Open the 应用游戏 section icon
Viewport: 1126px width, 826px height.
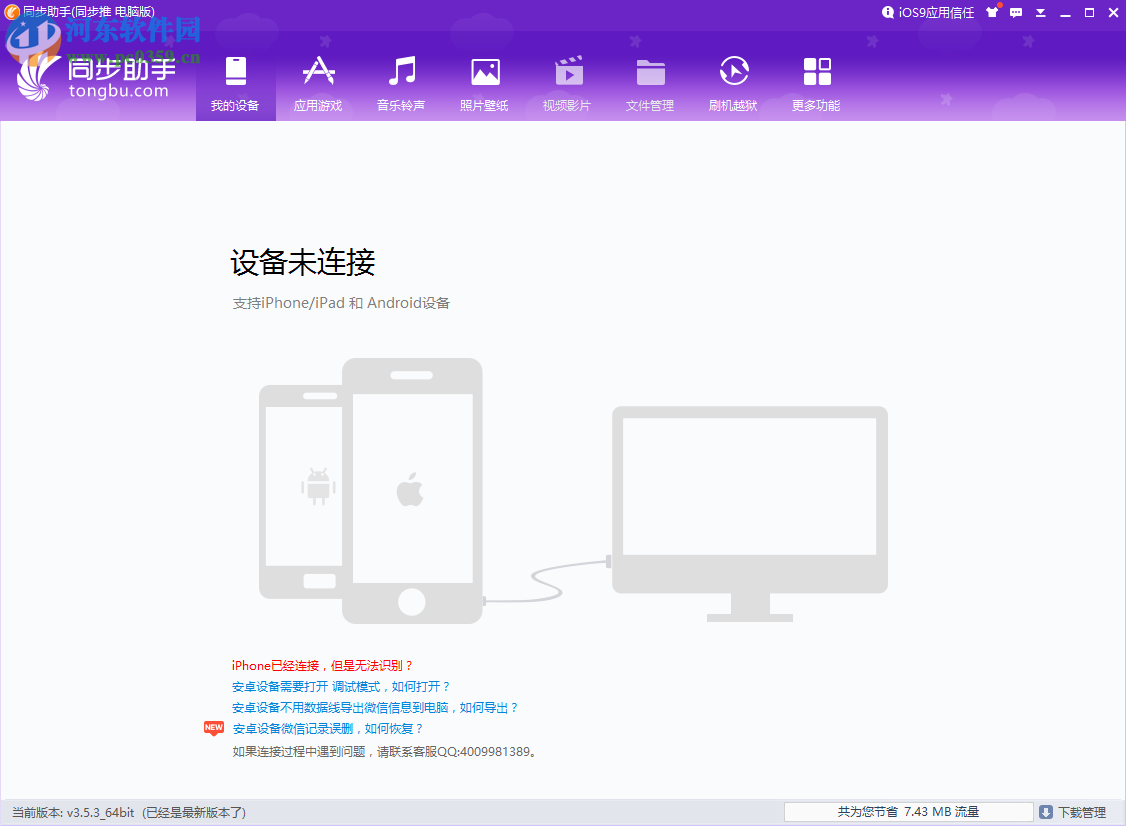click(318, 70)
